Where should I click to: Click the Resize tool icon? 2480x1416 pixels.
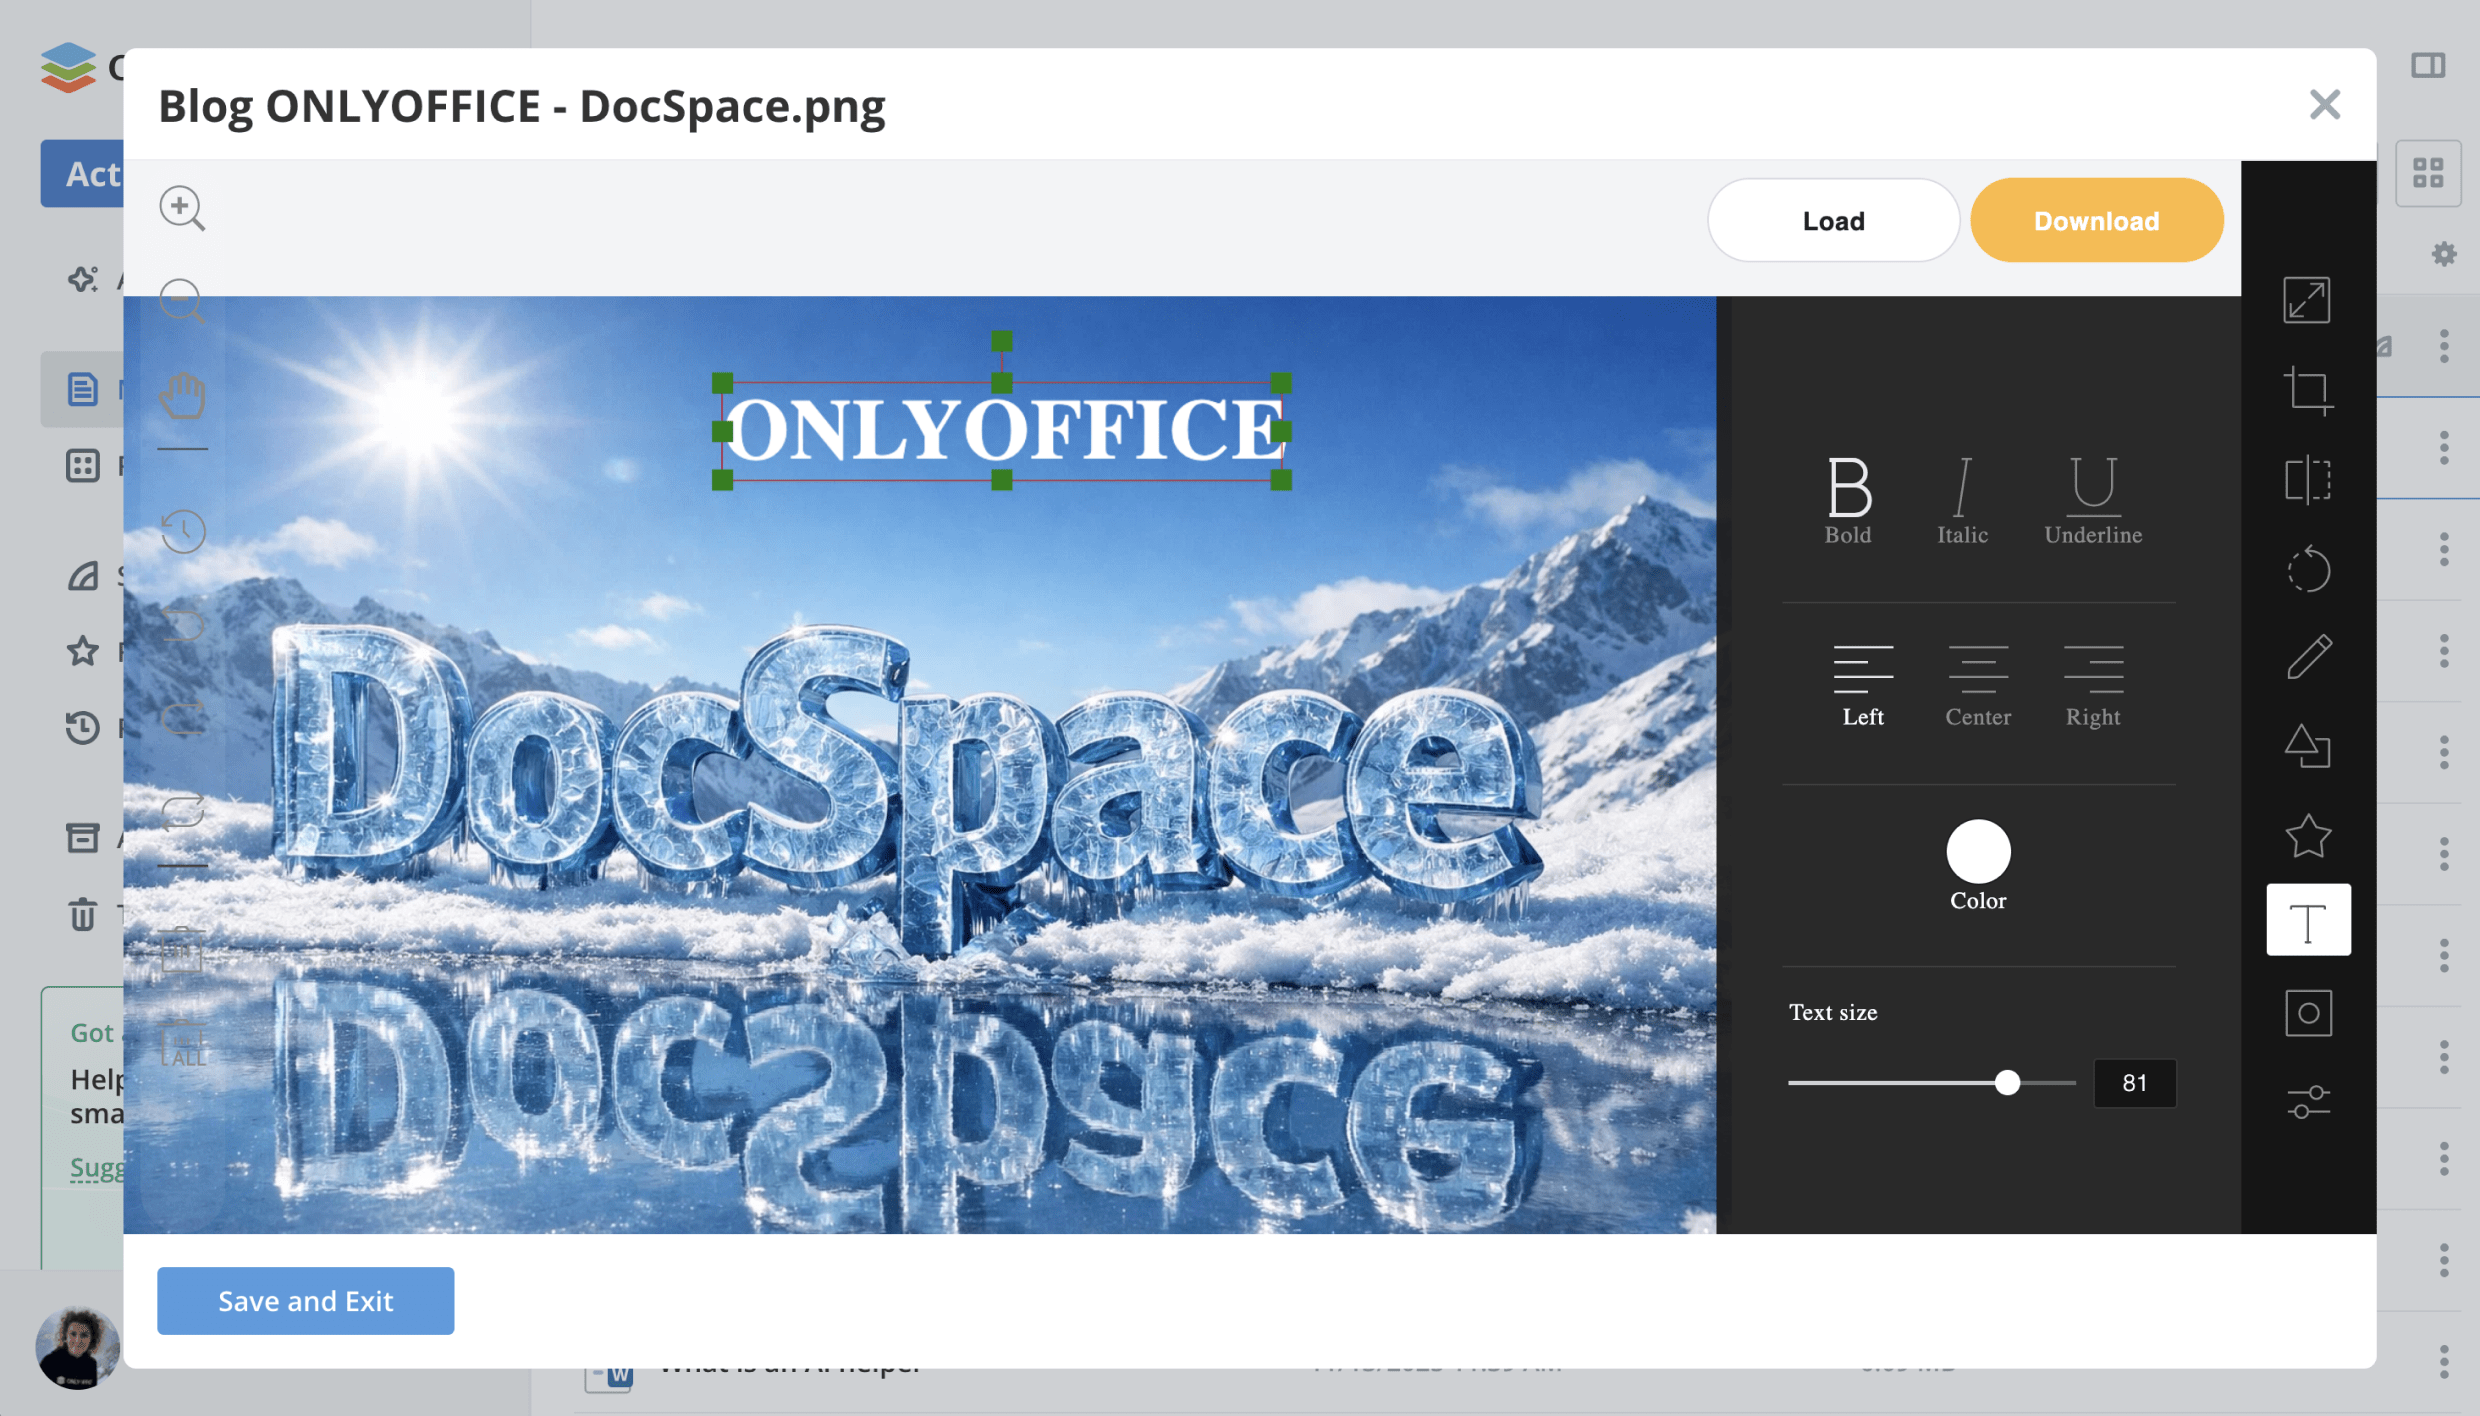click(2308, 300)
